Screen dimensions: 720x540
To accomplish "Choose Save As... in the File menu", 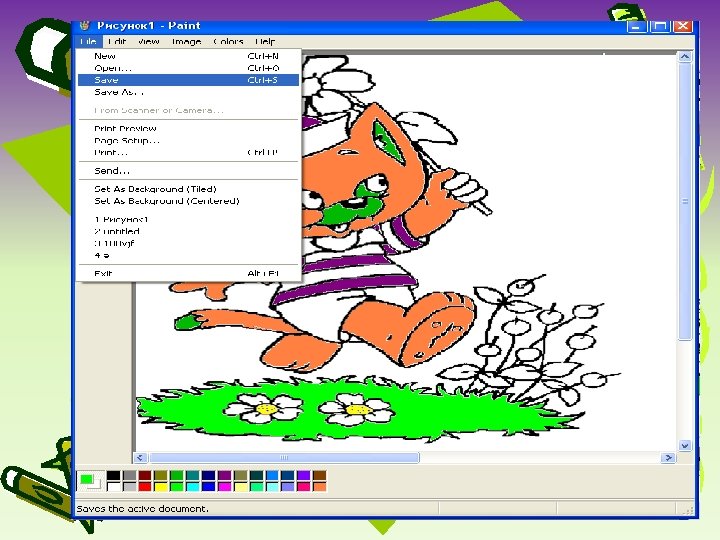I will click(188, 92).
